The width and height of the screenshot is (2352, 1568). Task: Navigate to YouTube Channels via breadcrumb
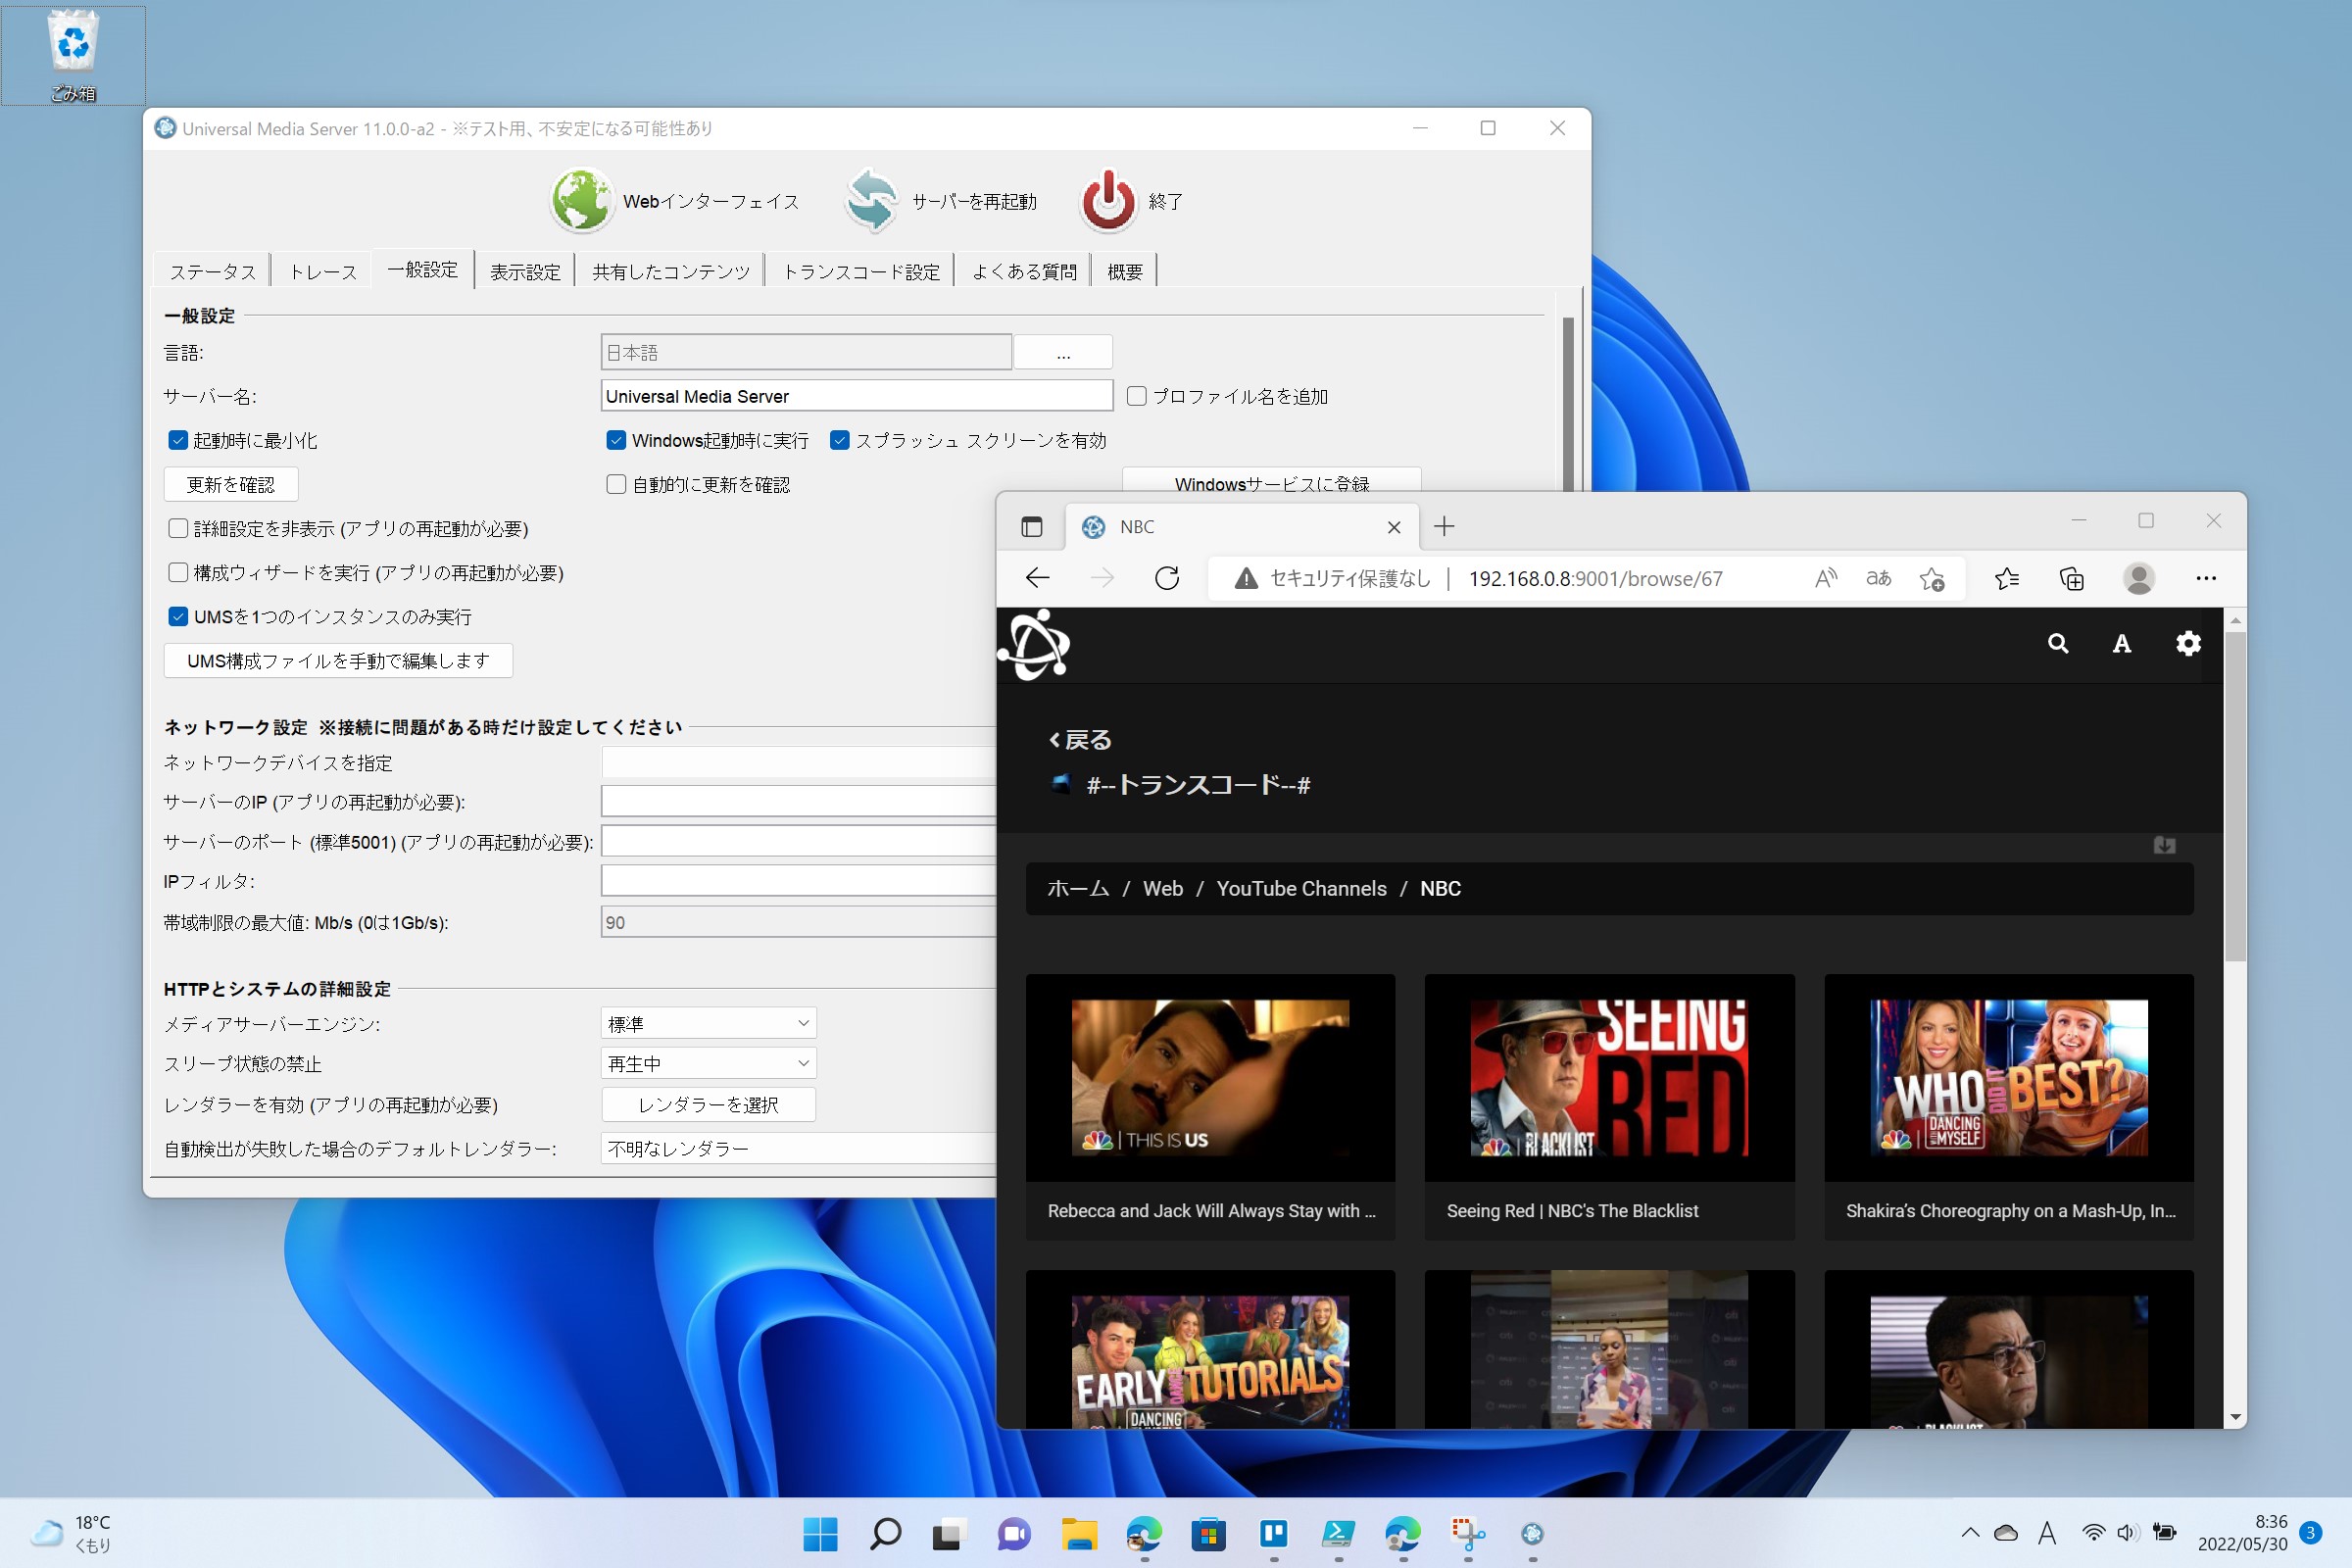[x=1301, y=888]
